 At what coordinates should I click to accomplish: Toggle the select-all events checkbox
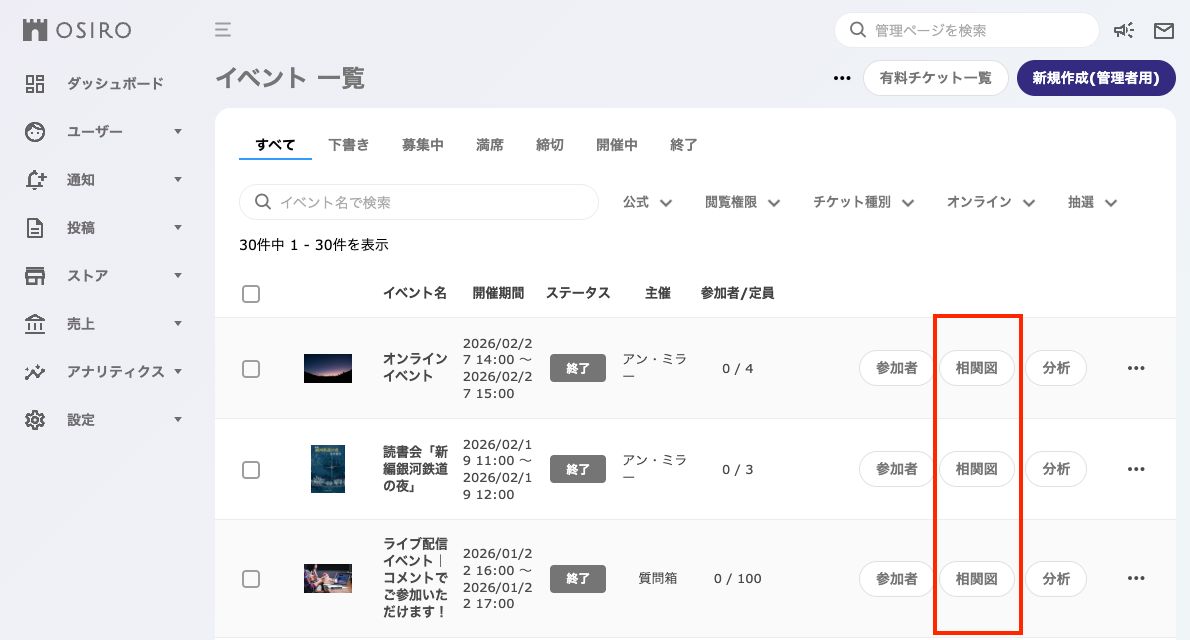click(251, 294)
